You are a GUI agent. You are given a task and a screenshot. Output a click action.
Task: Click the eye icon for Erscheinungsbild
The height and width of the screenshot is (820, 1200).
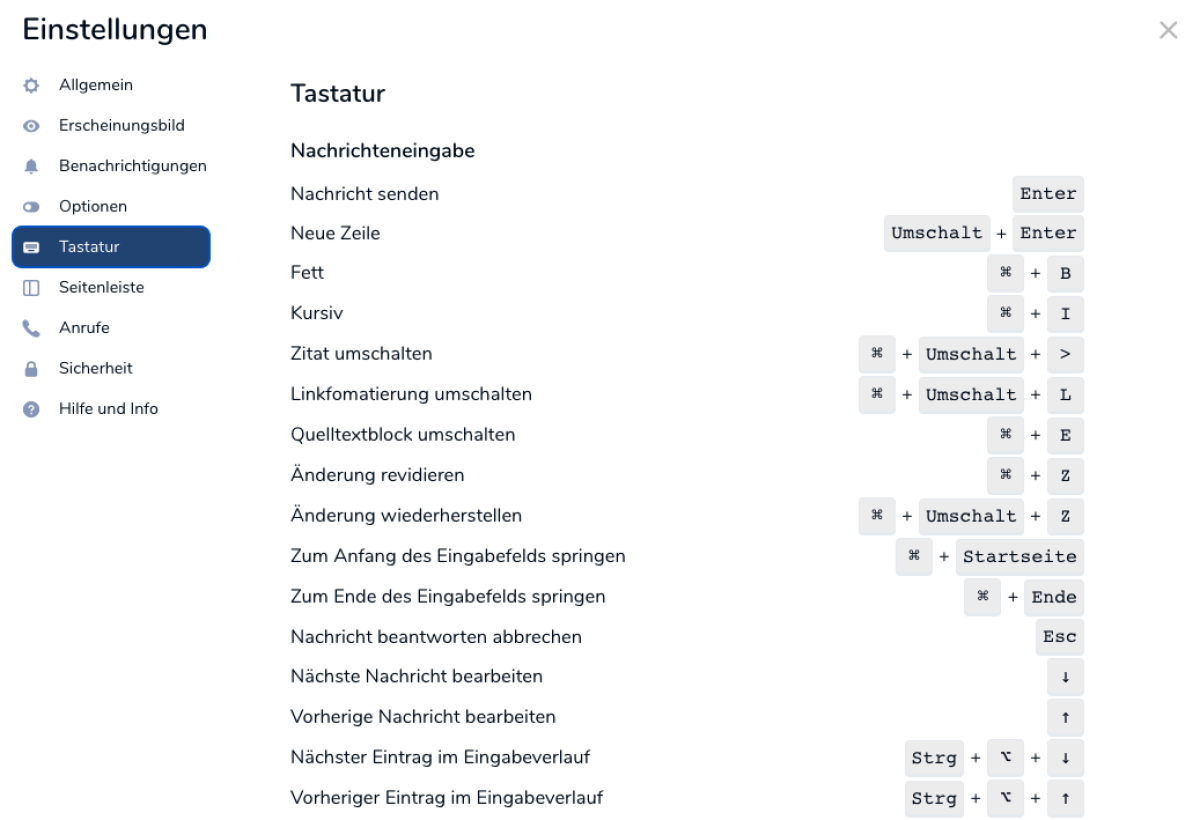point(31,126)
